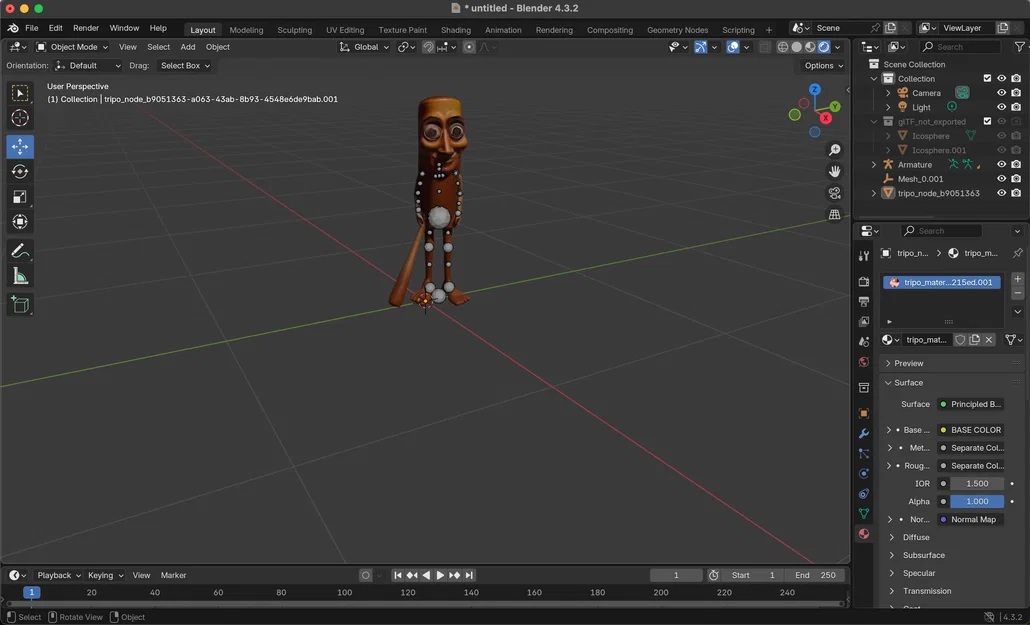
Task: Jump to end frame with the playback button
Action: point(466,575)
